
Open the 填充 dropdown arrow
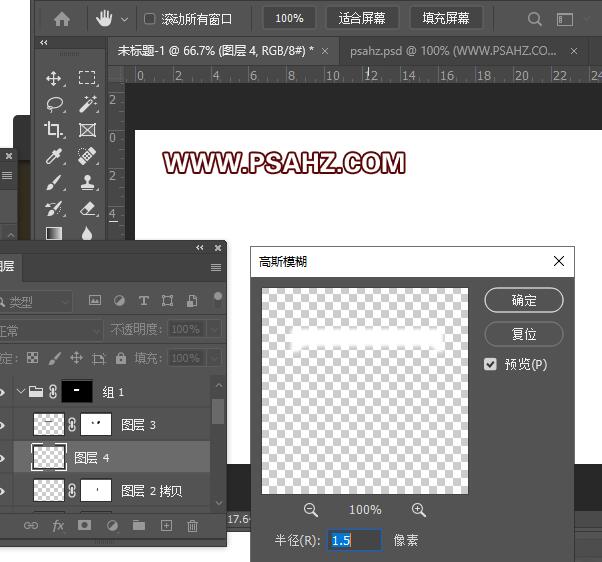coord(214,358)
